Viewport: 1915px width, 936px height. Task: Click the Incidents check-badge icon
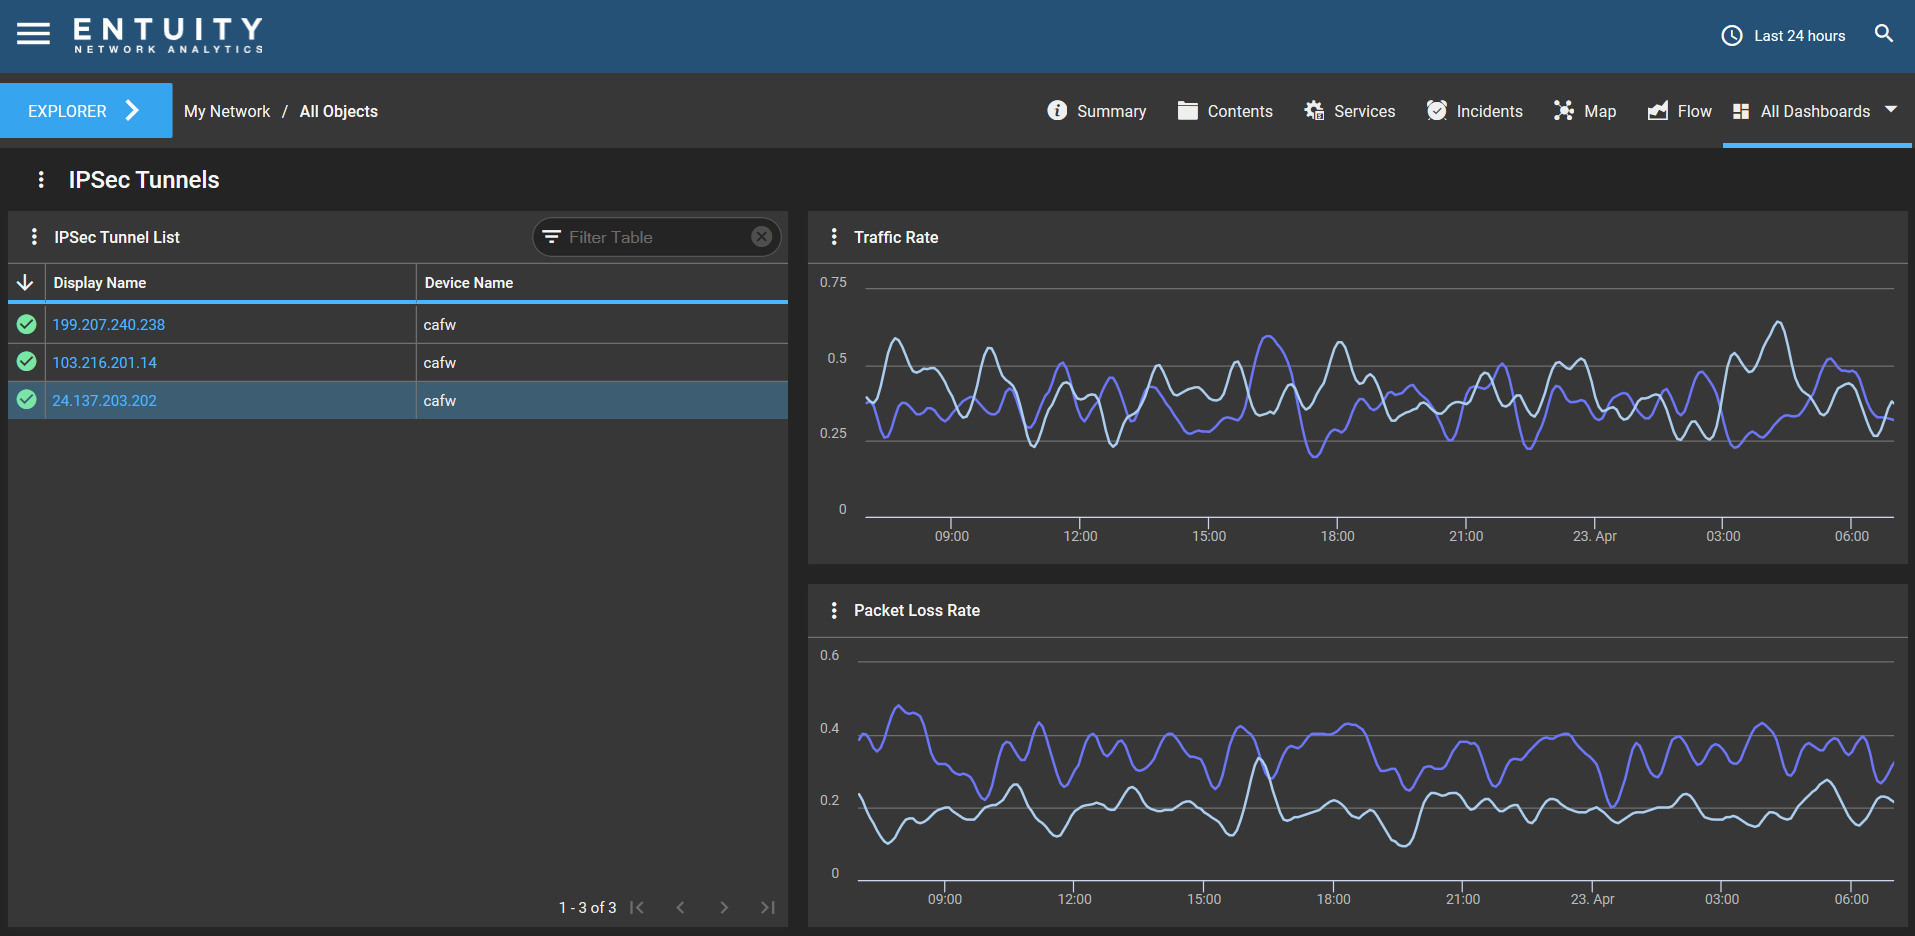pos(1437,110)
